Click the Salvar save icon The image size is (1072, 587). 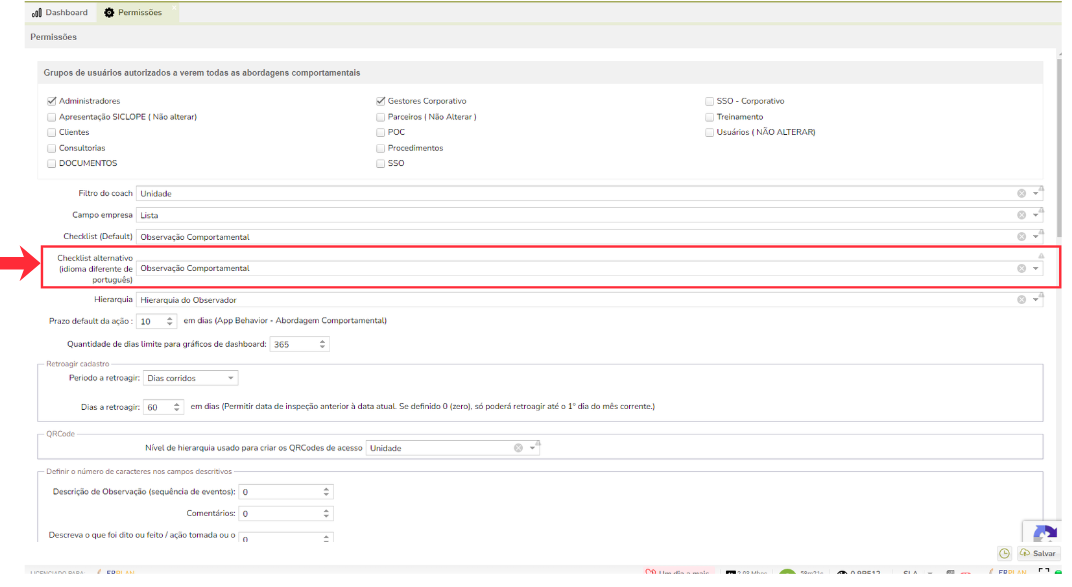pyautogui.click(x=1024, y=553)
